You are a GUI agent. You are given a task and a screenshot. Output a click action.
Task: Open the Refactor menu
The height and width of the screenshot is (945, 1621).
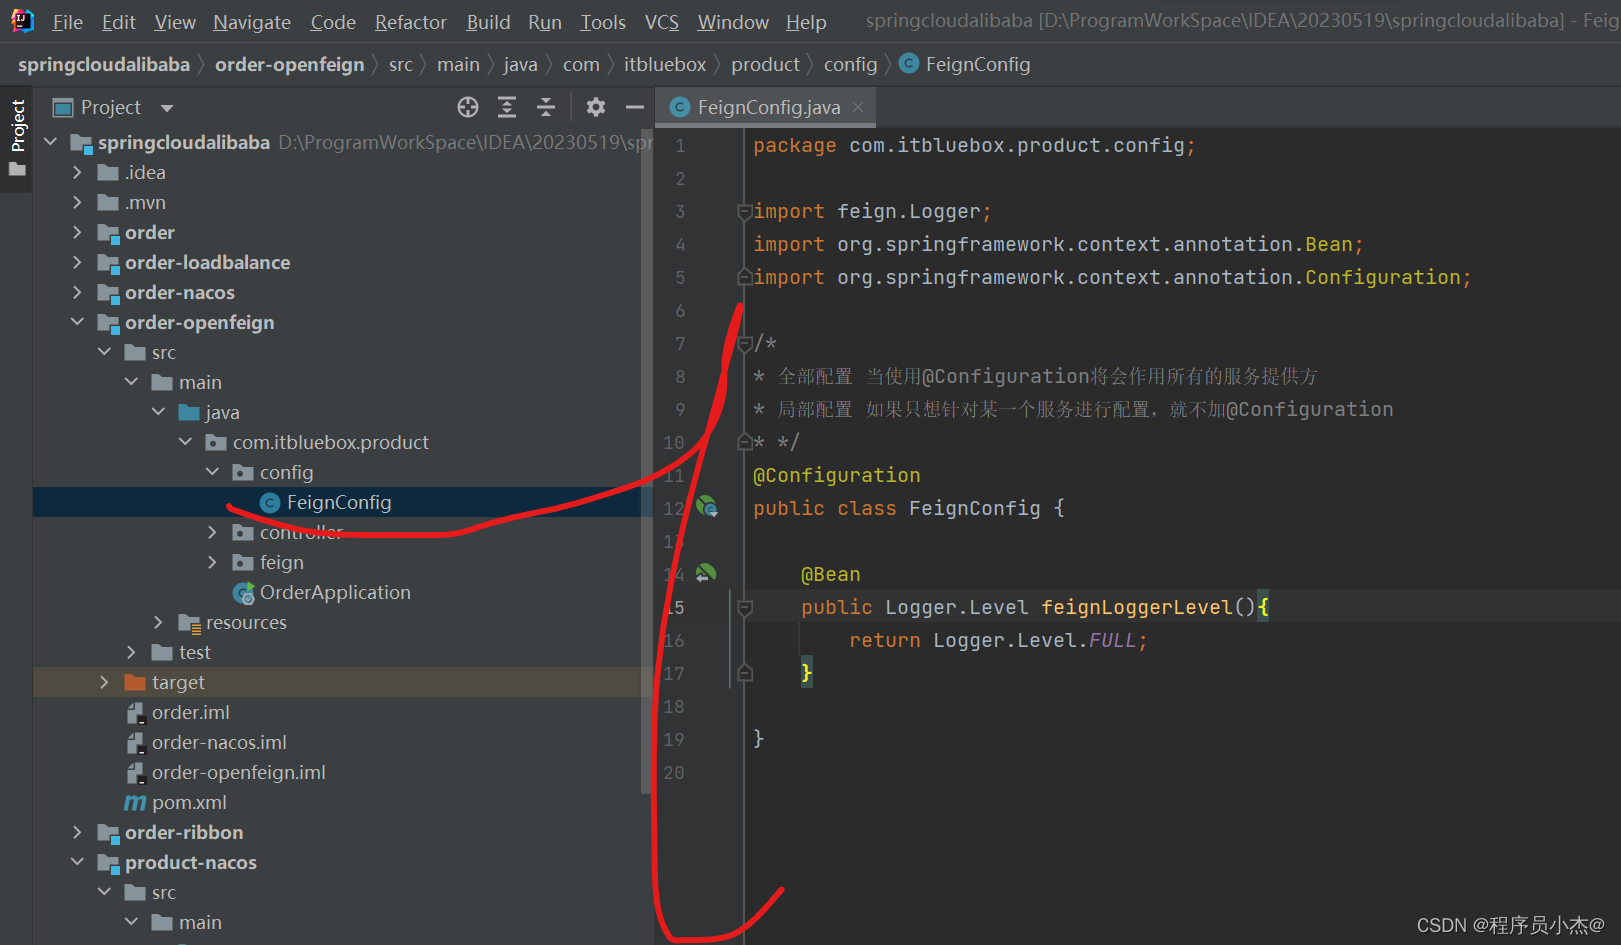pyautogui.click(x=410, y=22)
